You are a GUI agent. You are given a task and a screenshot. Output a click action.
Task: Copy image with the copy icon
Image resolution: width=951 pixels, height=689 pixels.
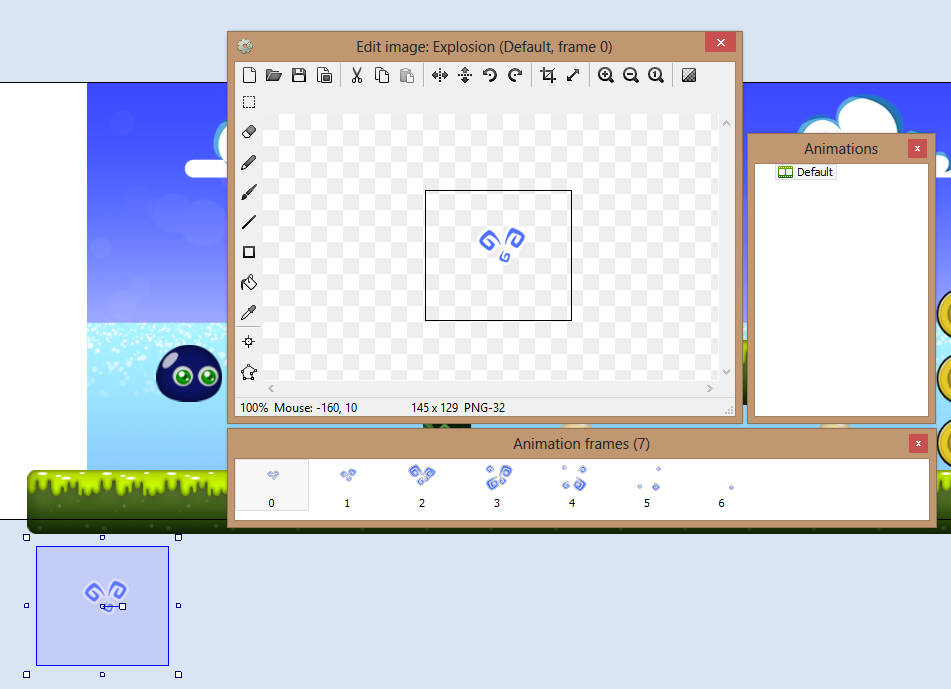381,75
